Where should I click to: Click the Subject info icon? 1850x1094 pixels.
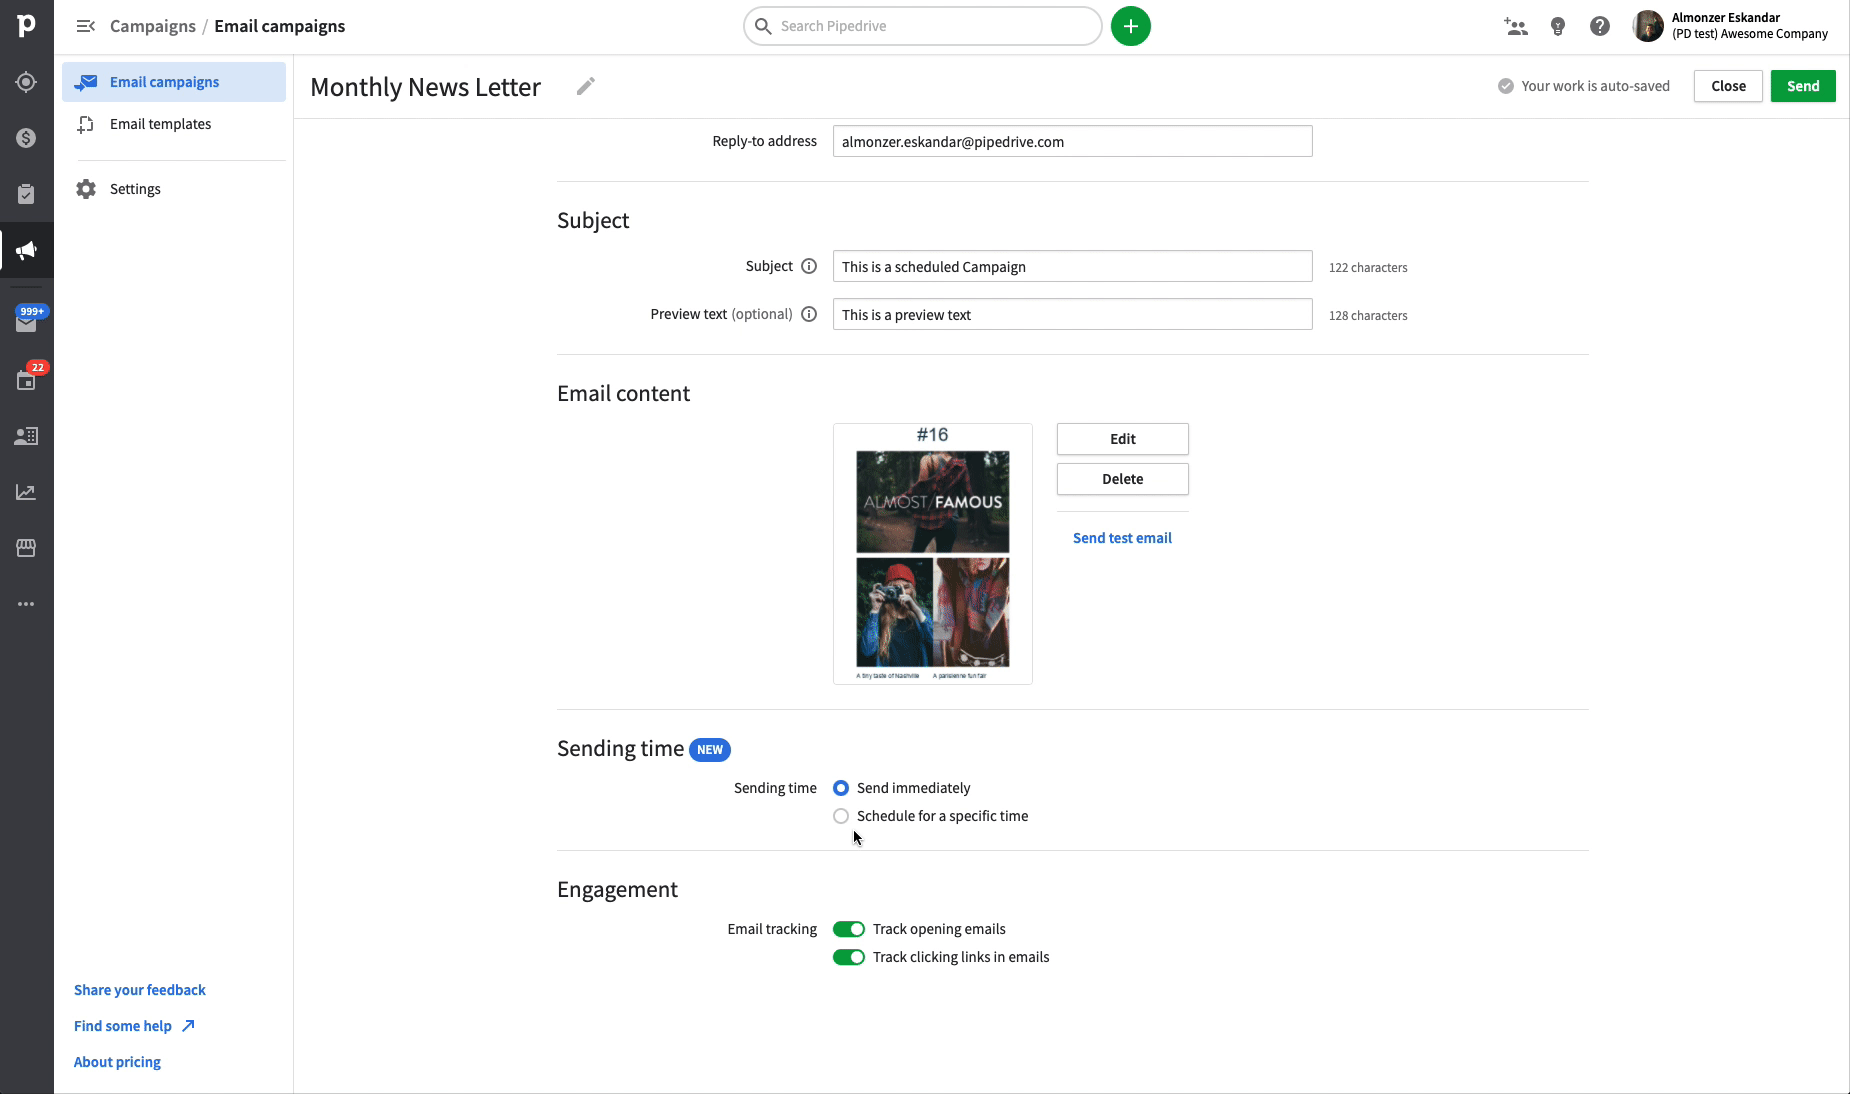[x=809, y=266]
